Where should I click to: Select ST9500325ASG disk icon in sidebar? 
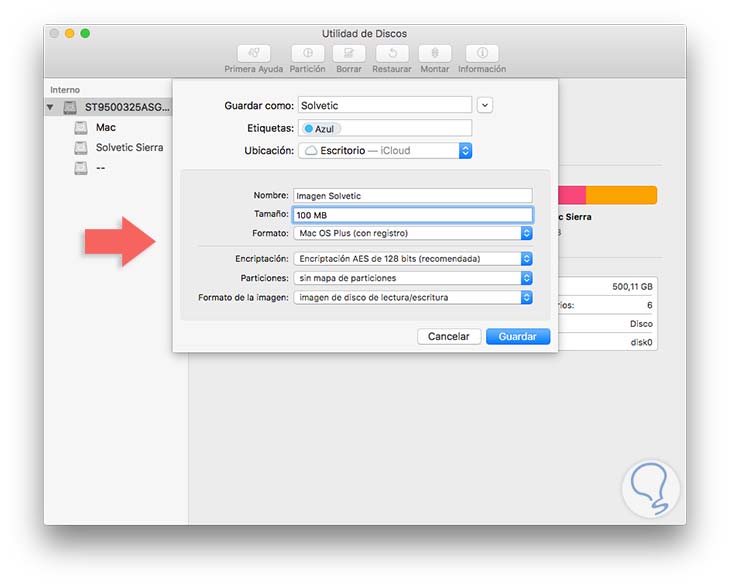70,108
